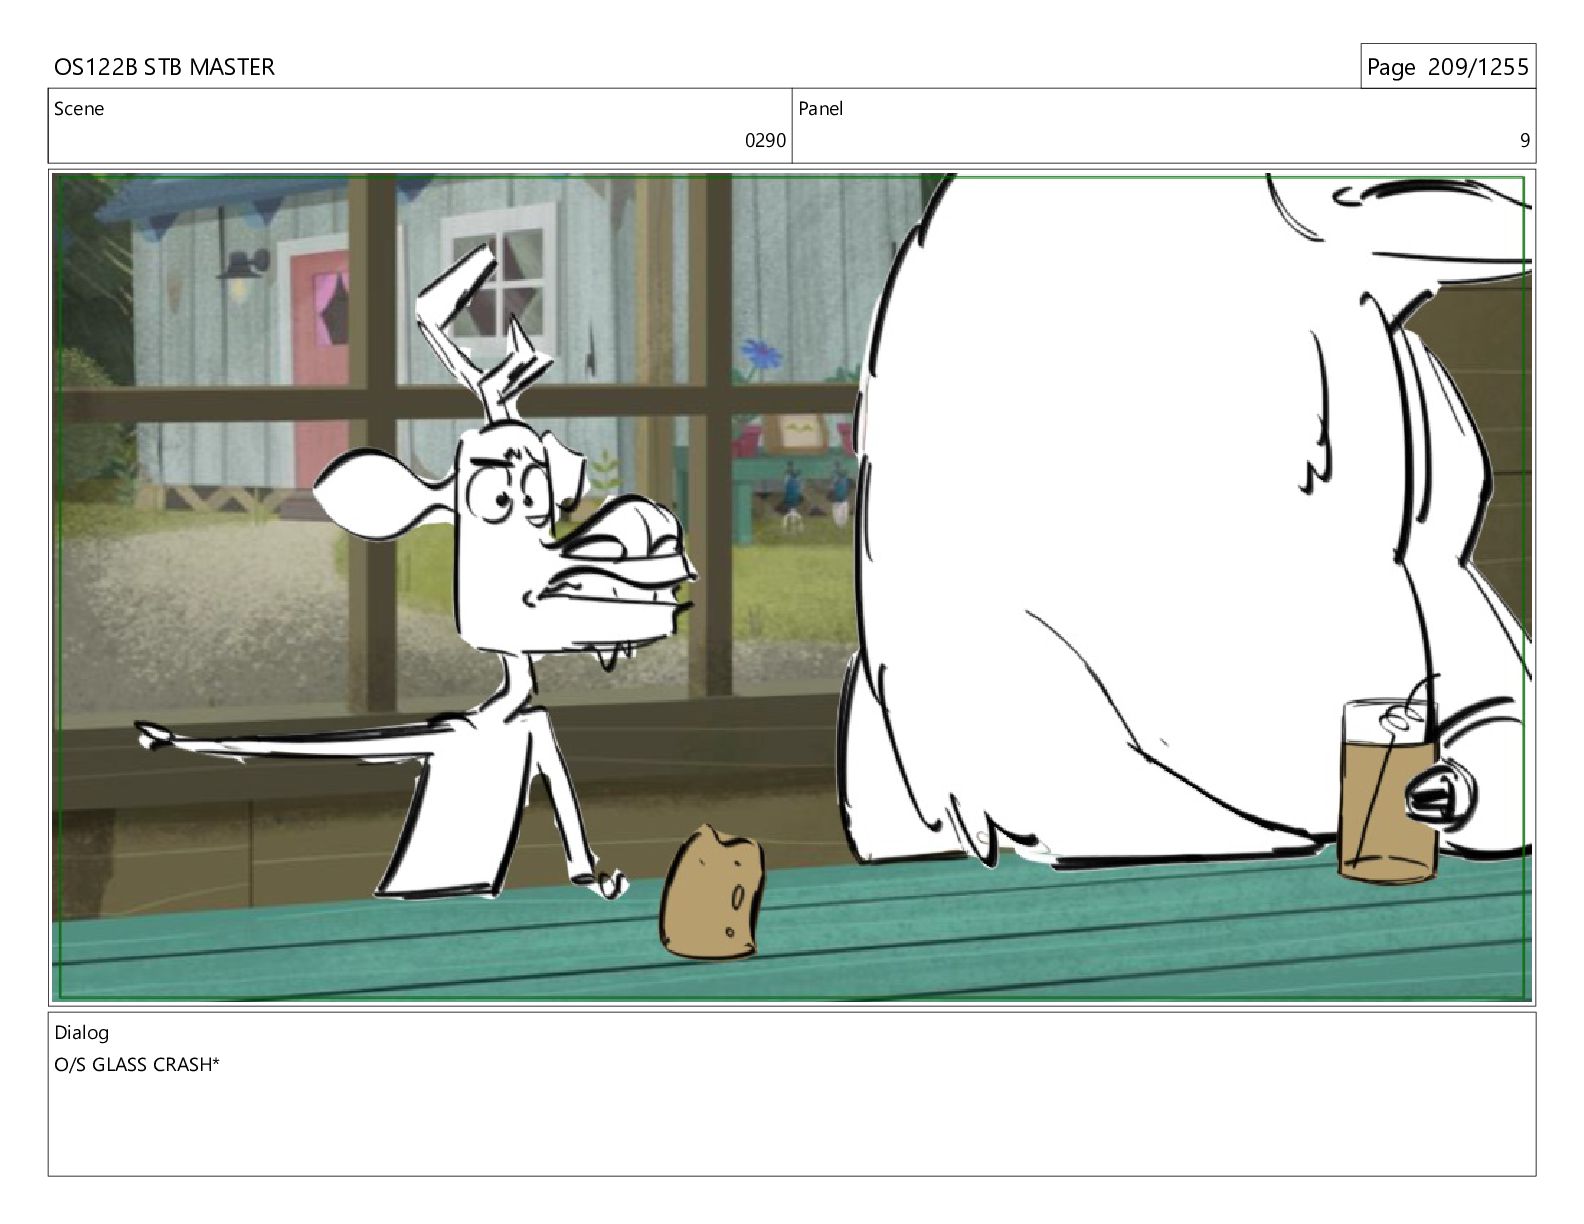Click the 'O/S GLASS CRASH*' dialog text
The image size is (1584, 1224).
(137, 1065)
